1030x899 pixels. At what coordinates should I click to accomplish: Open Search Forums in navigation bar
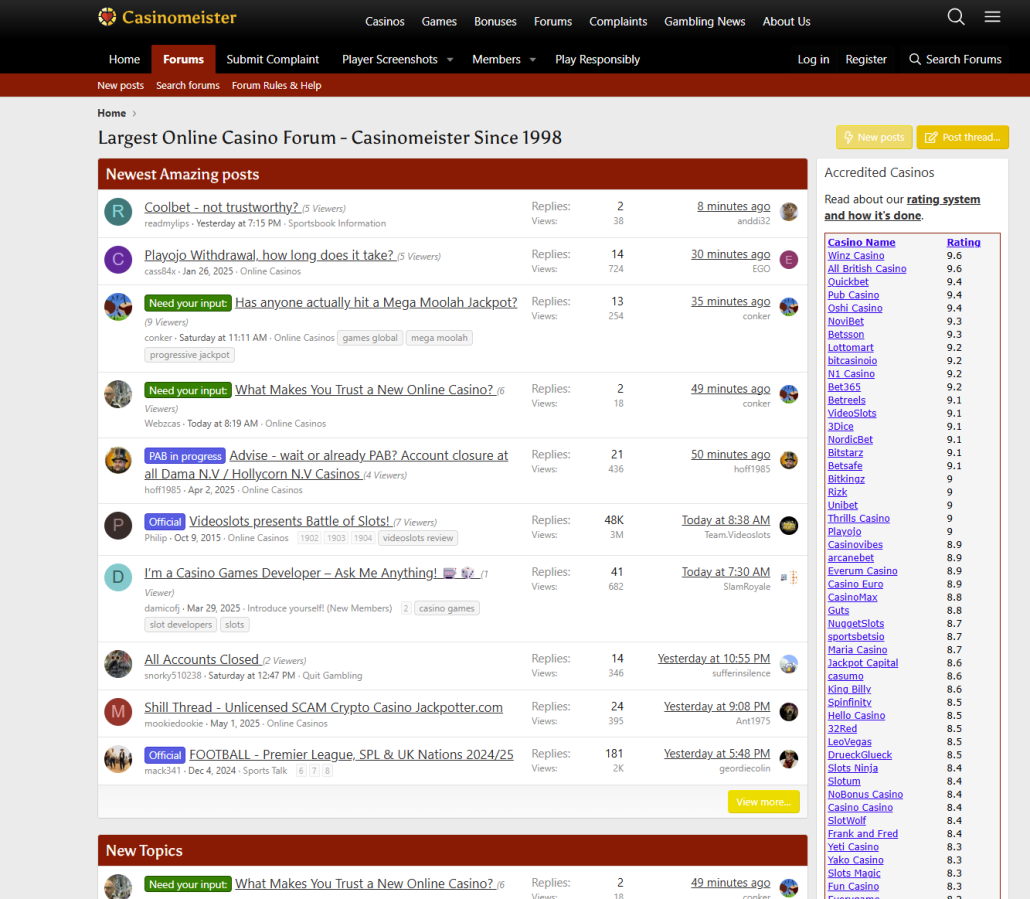[955, 59]
